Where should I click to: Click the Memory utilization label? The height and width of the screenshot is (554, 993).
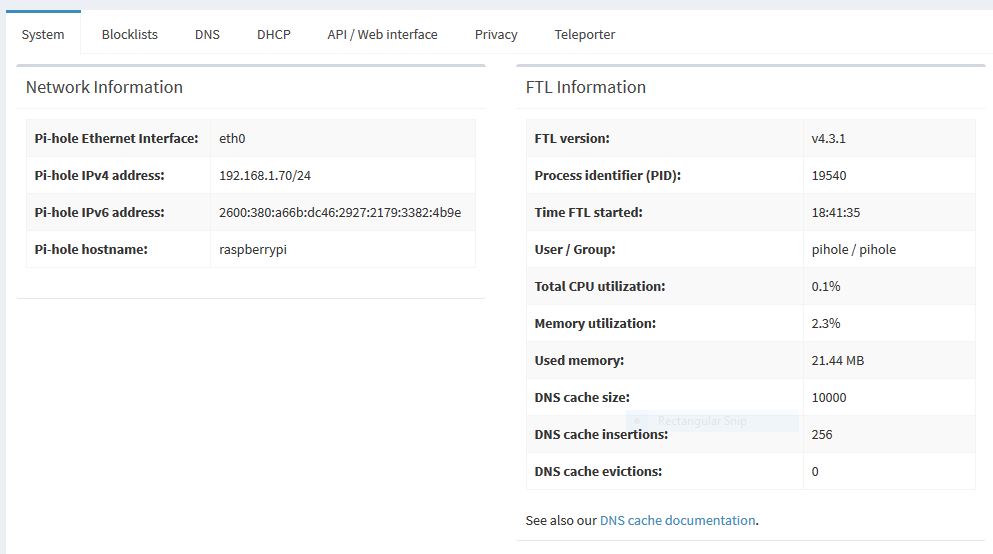(x=595, y=324)
